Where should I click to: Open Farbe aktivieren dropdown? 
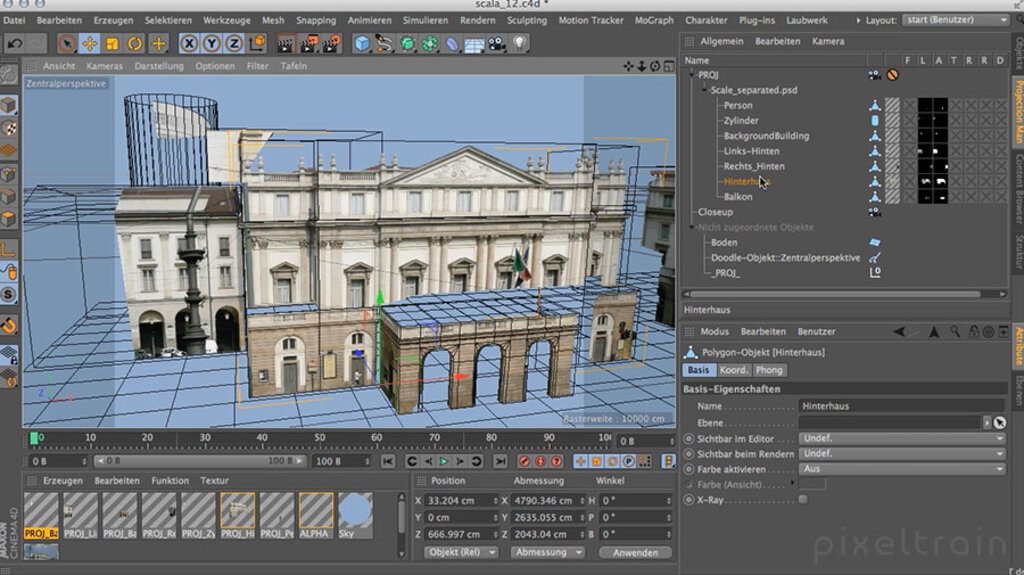[902, 469]
